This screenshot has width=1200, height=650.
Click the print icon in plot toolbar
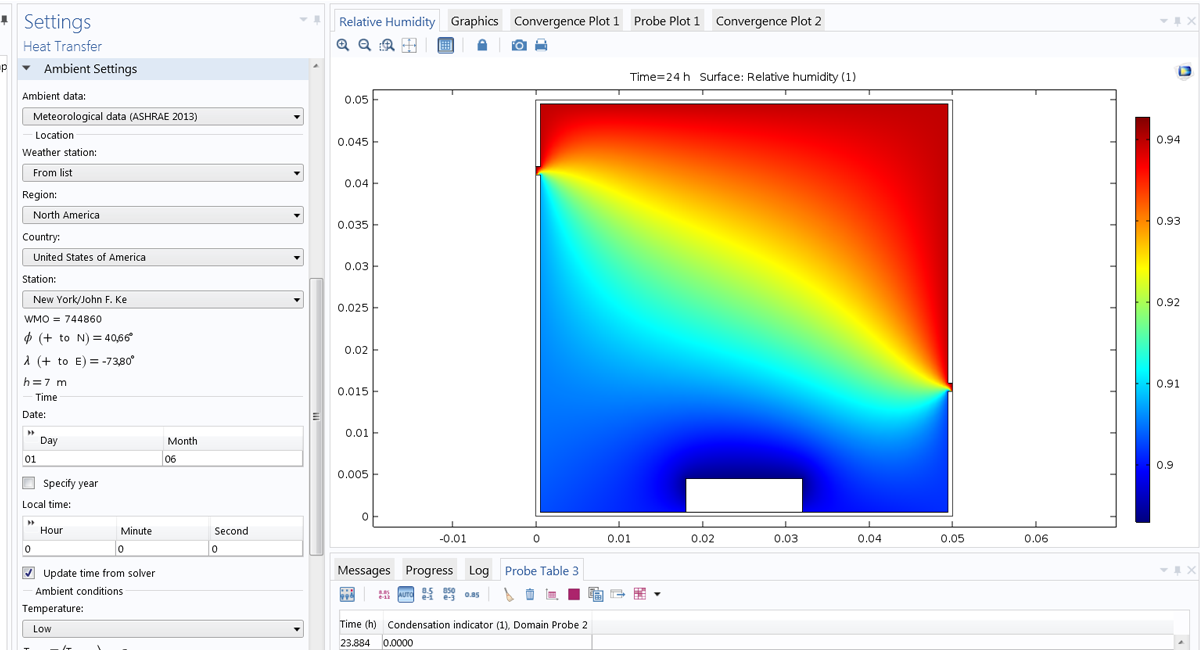coord(541,45)
